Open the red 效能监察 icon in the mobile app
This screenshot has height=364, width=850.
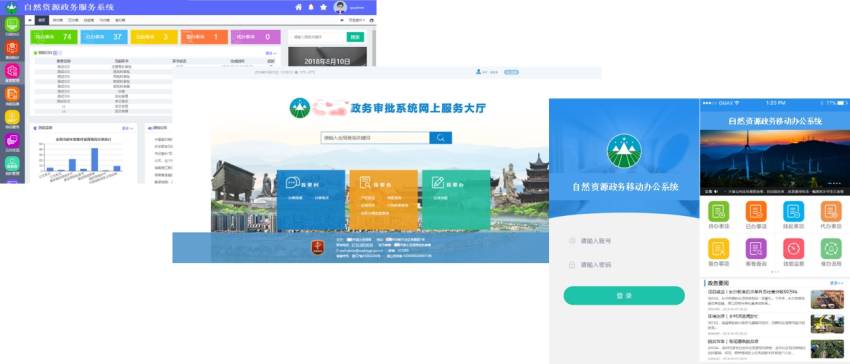pyautogui.click(x=793, y=248)
